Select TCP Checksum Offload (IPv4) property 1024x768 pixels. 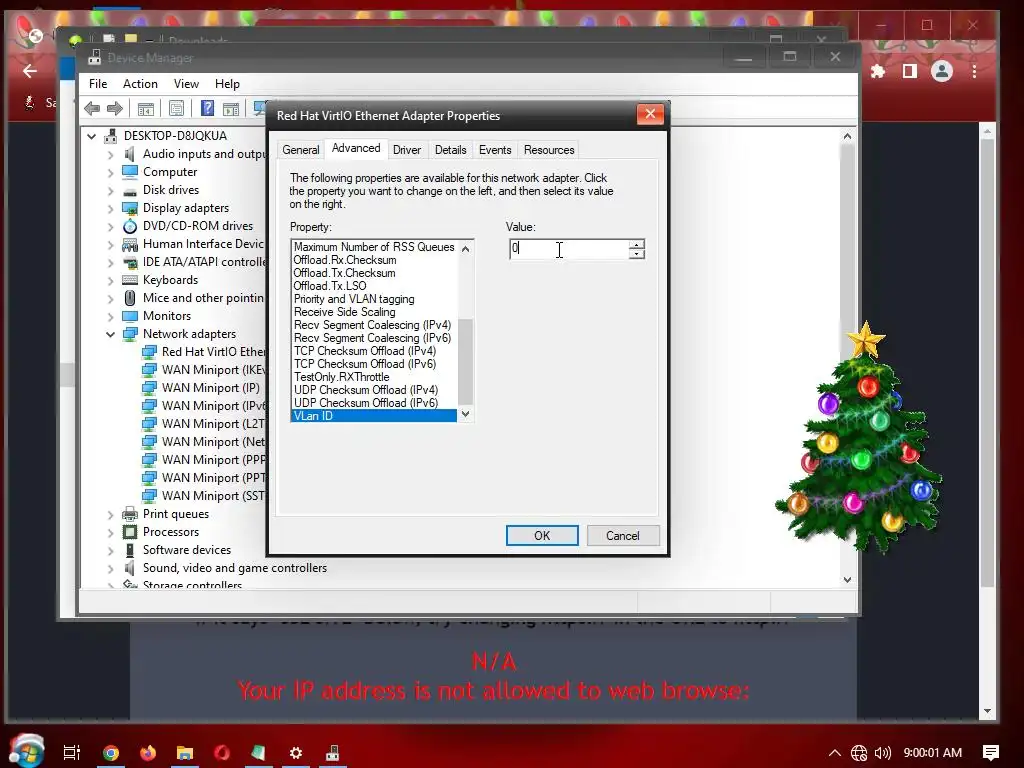[374, 351]
